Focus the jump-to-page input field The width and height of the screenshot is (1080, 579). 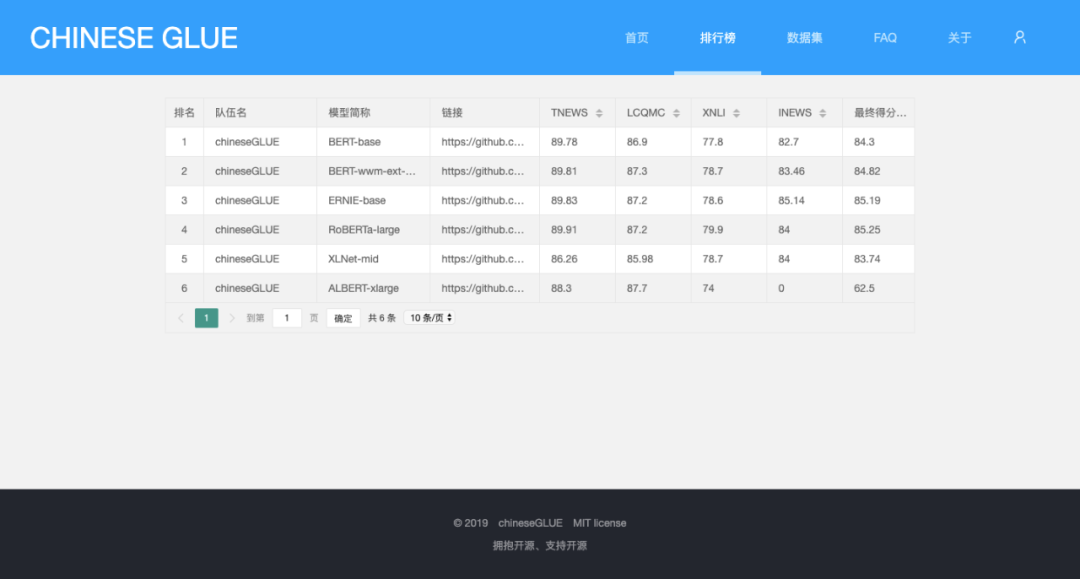(x=287, y=318)
